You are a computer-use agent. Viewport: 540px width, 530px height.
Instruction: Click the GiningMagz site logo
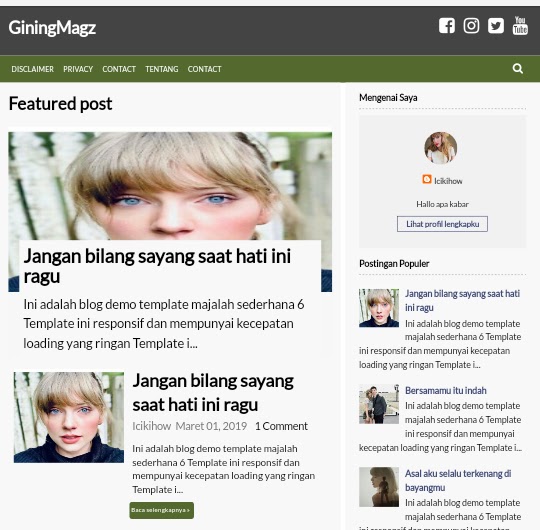[x=52, y=28]
